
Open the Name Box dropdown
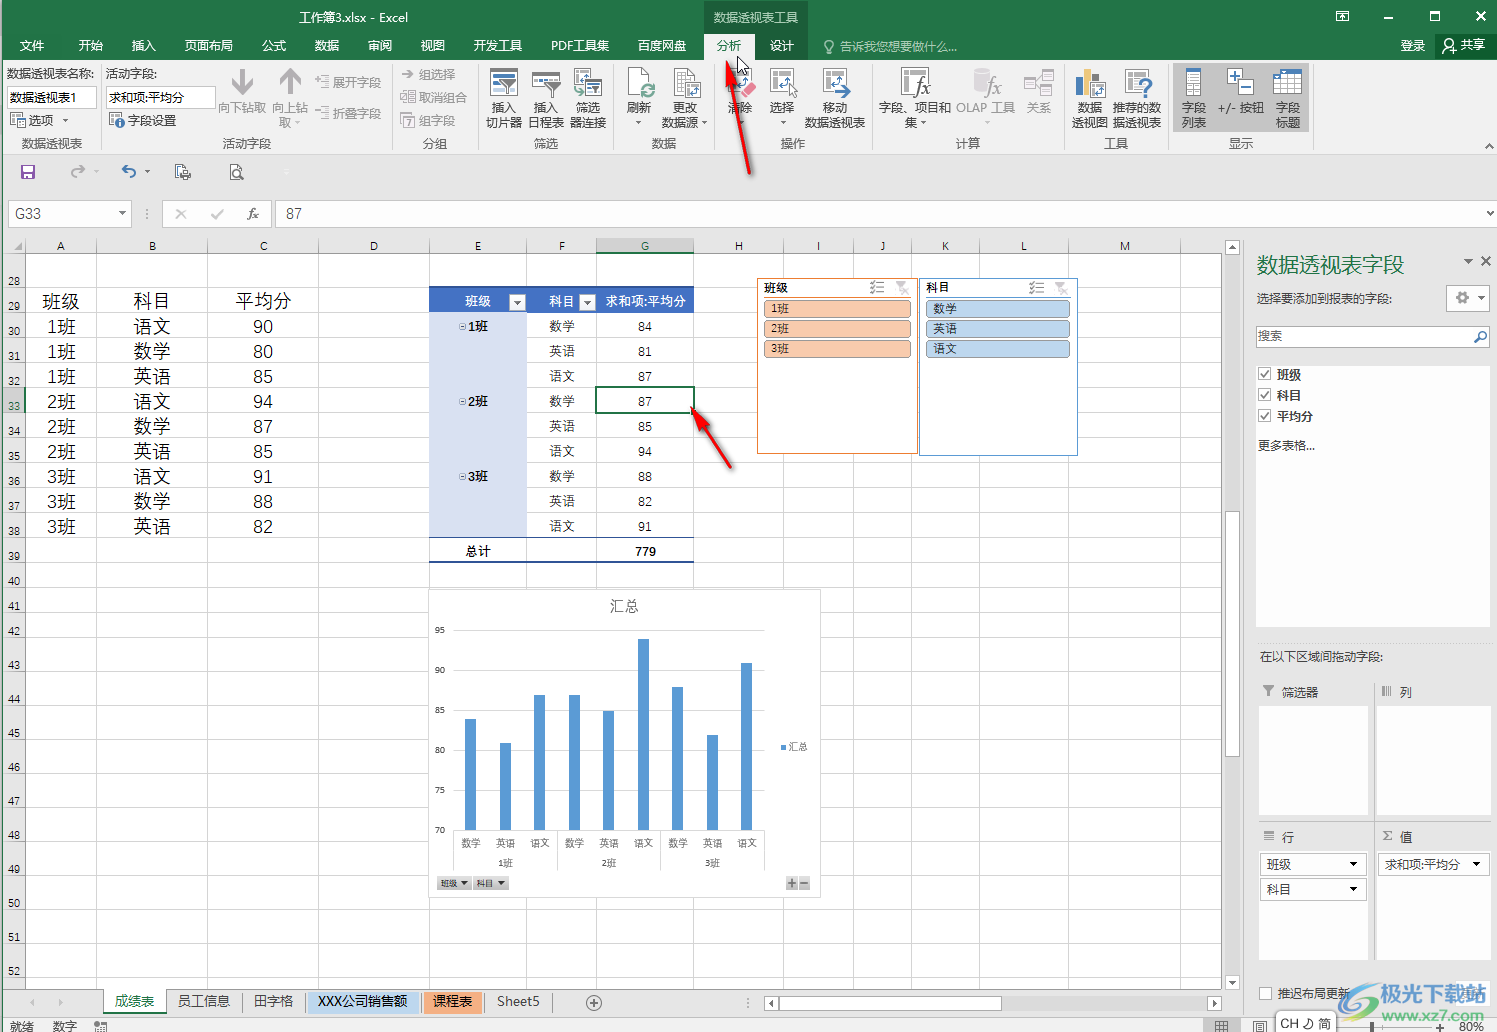coord(122,213)
